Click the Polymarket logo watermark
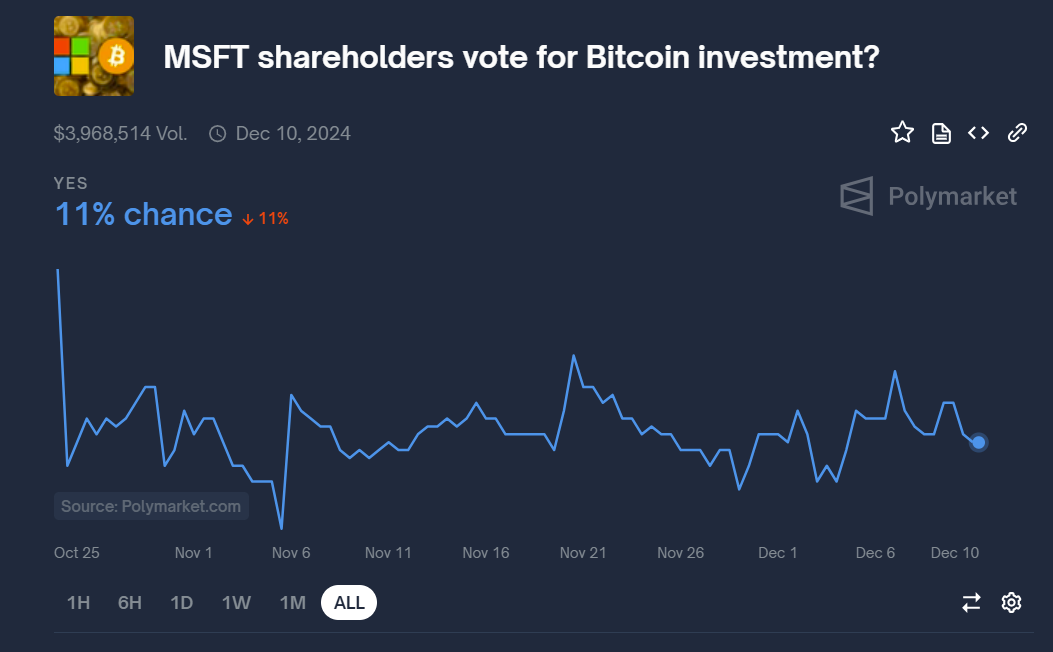The height and width of the screenshot is (652, 1053). coord(928,196)
